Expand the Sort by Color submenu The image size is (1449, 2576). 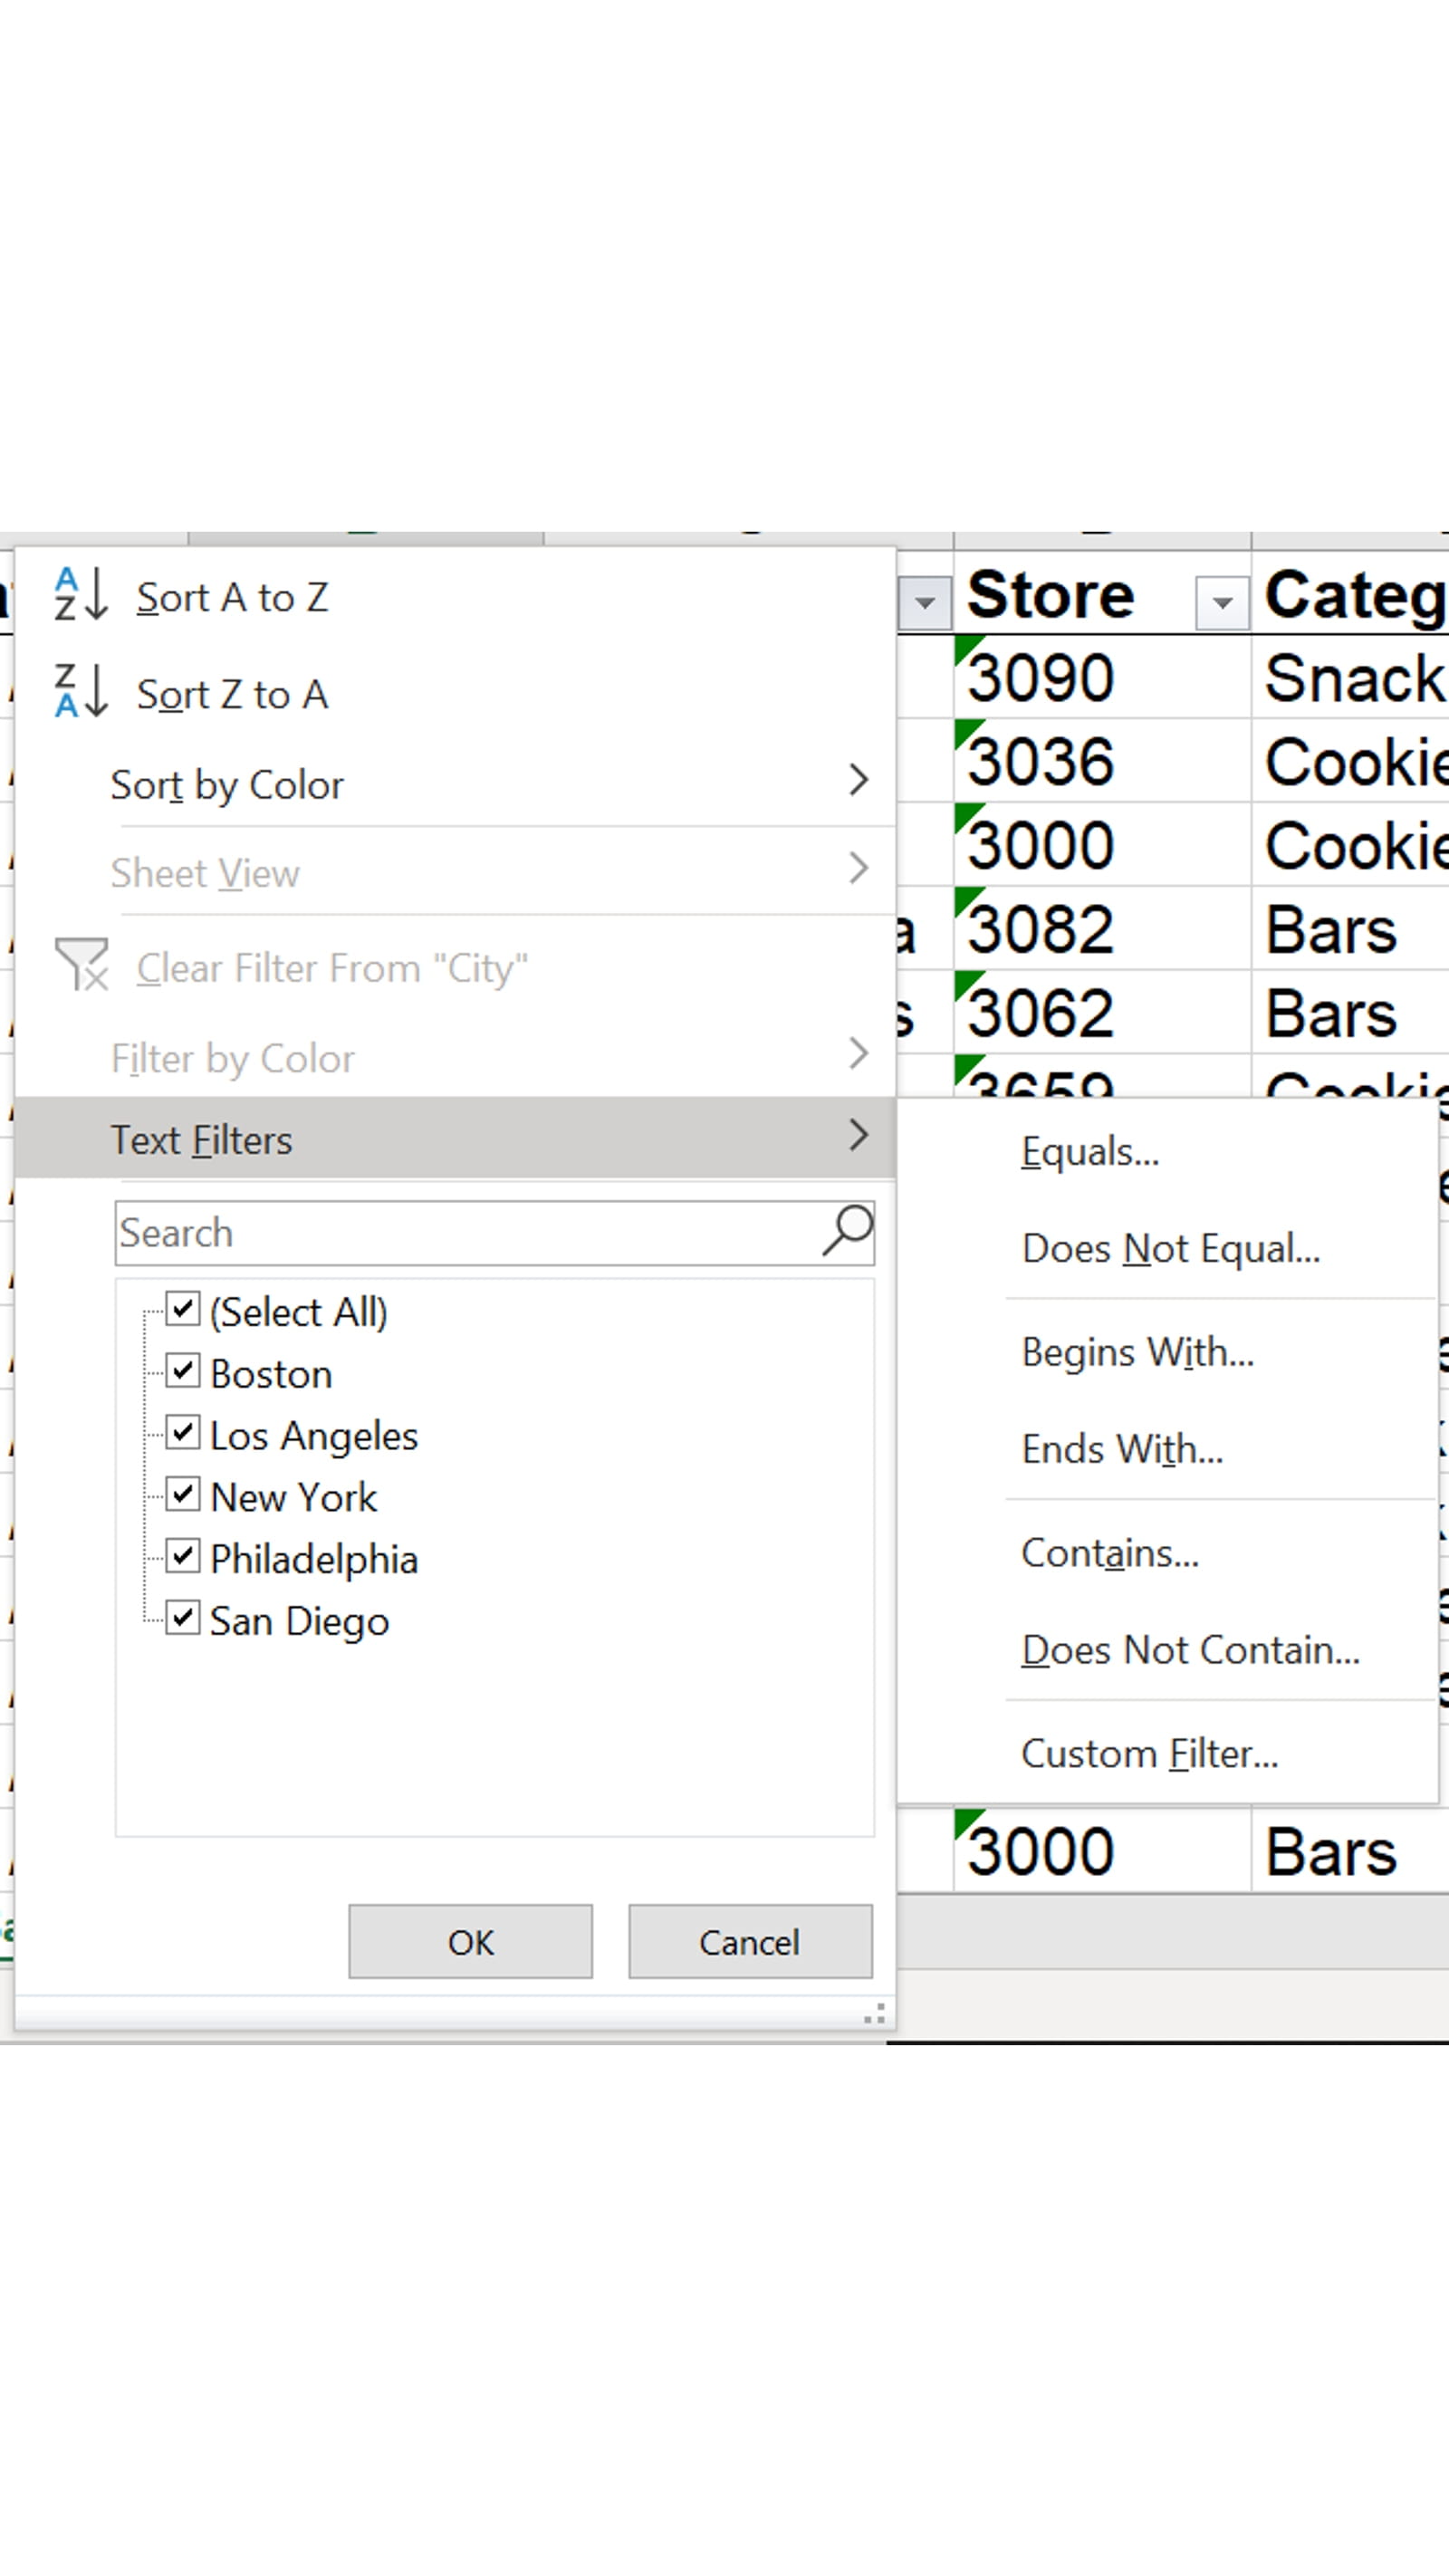(857, 782)
